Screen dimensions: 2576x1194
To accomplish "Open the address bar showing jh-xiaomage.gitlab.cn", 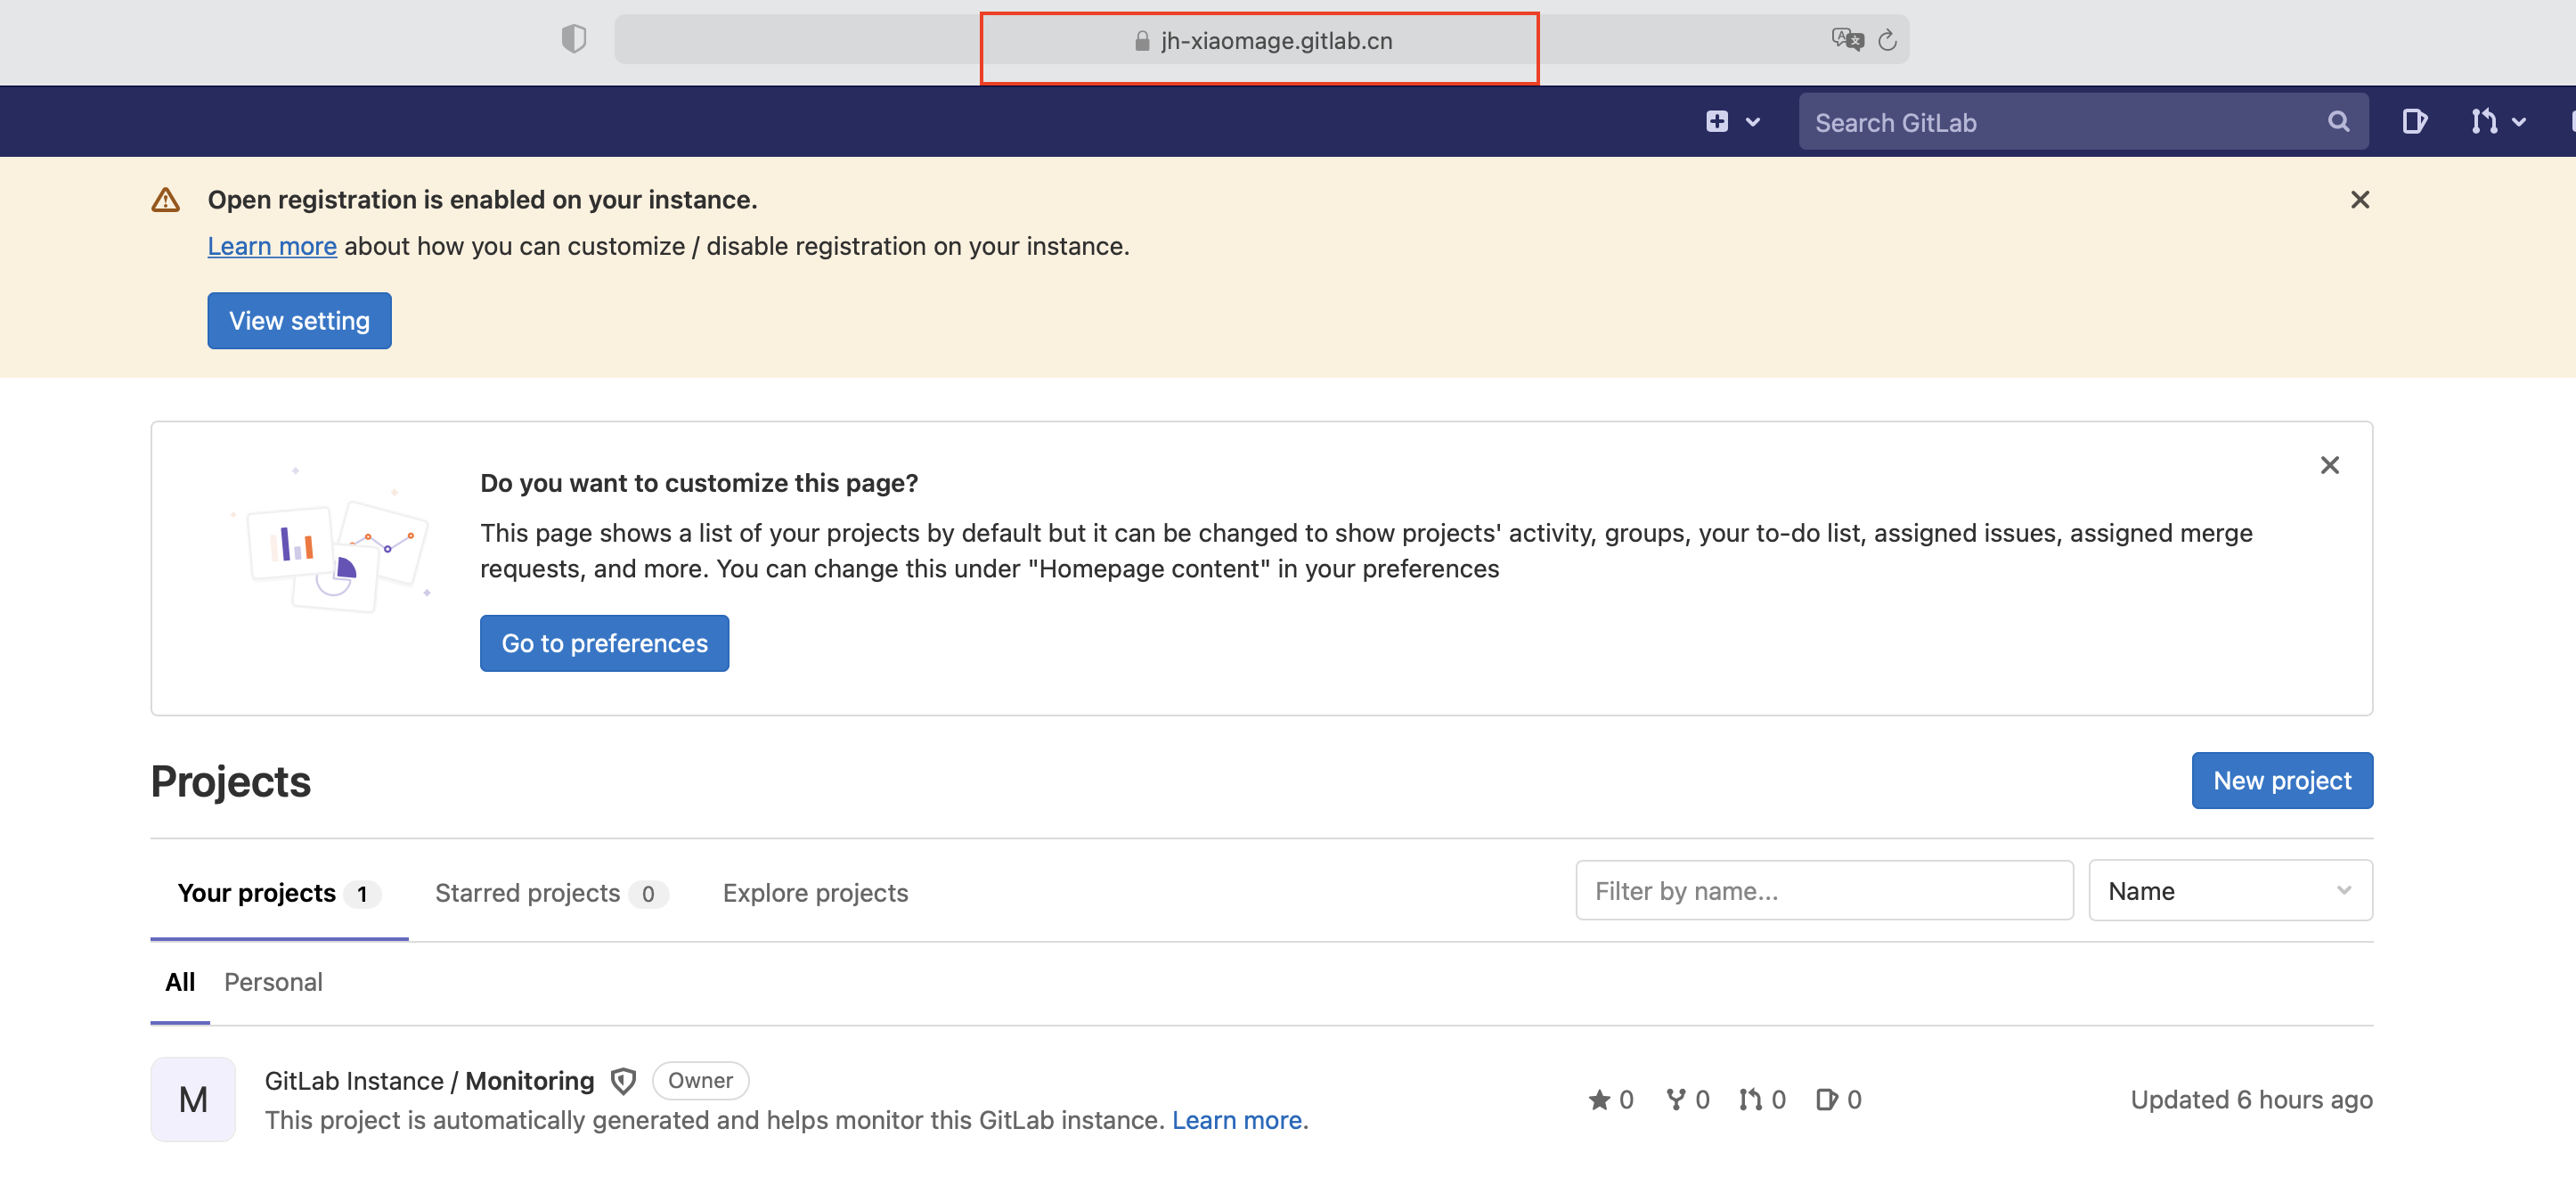I will tap(1261, 40).
